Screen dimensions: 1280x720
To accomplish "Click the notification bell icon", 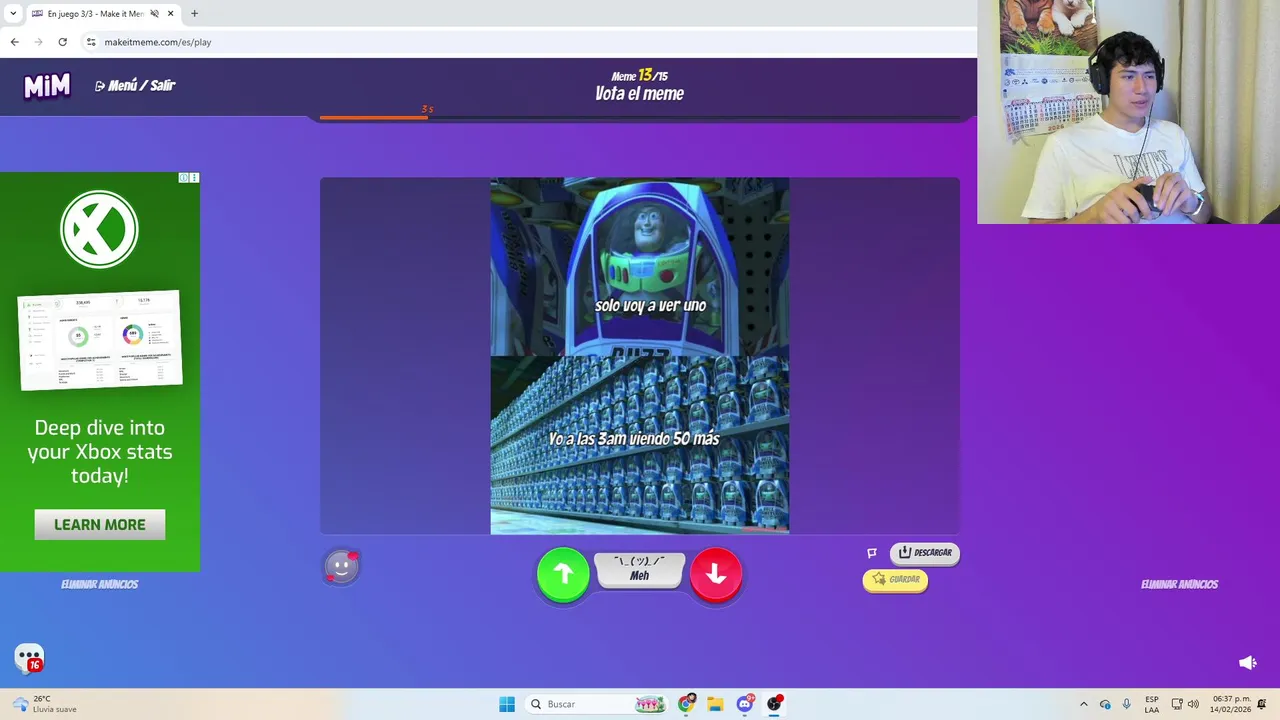I will [x=1262, y=704].
